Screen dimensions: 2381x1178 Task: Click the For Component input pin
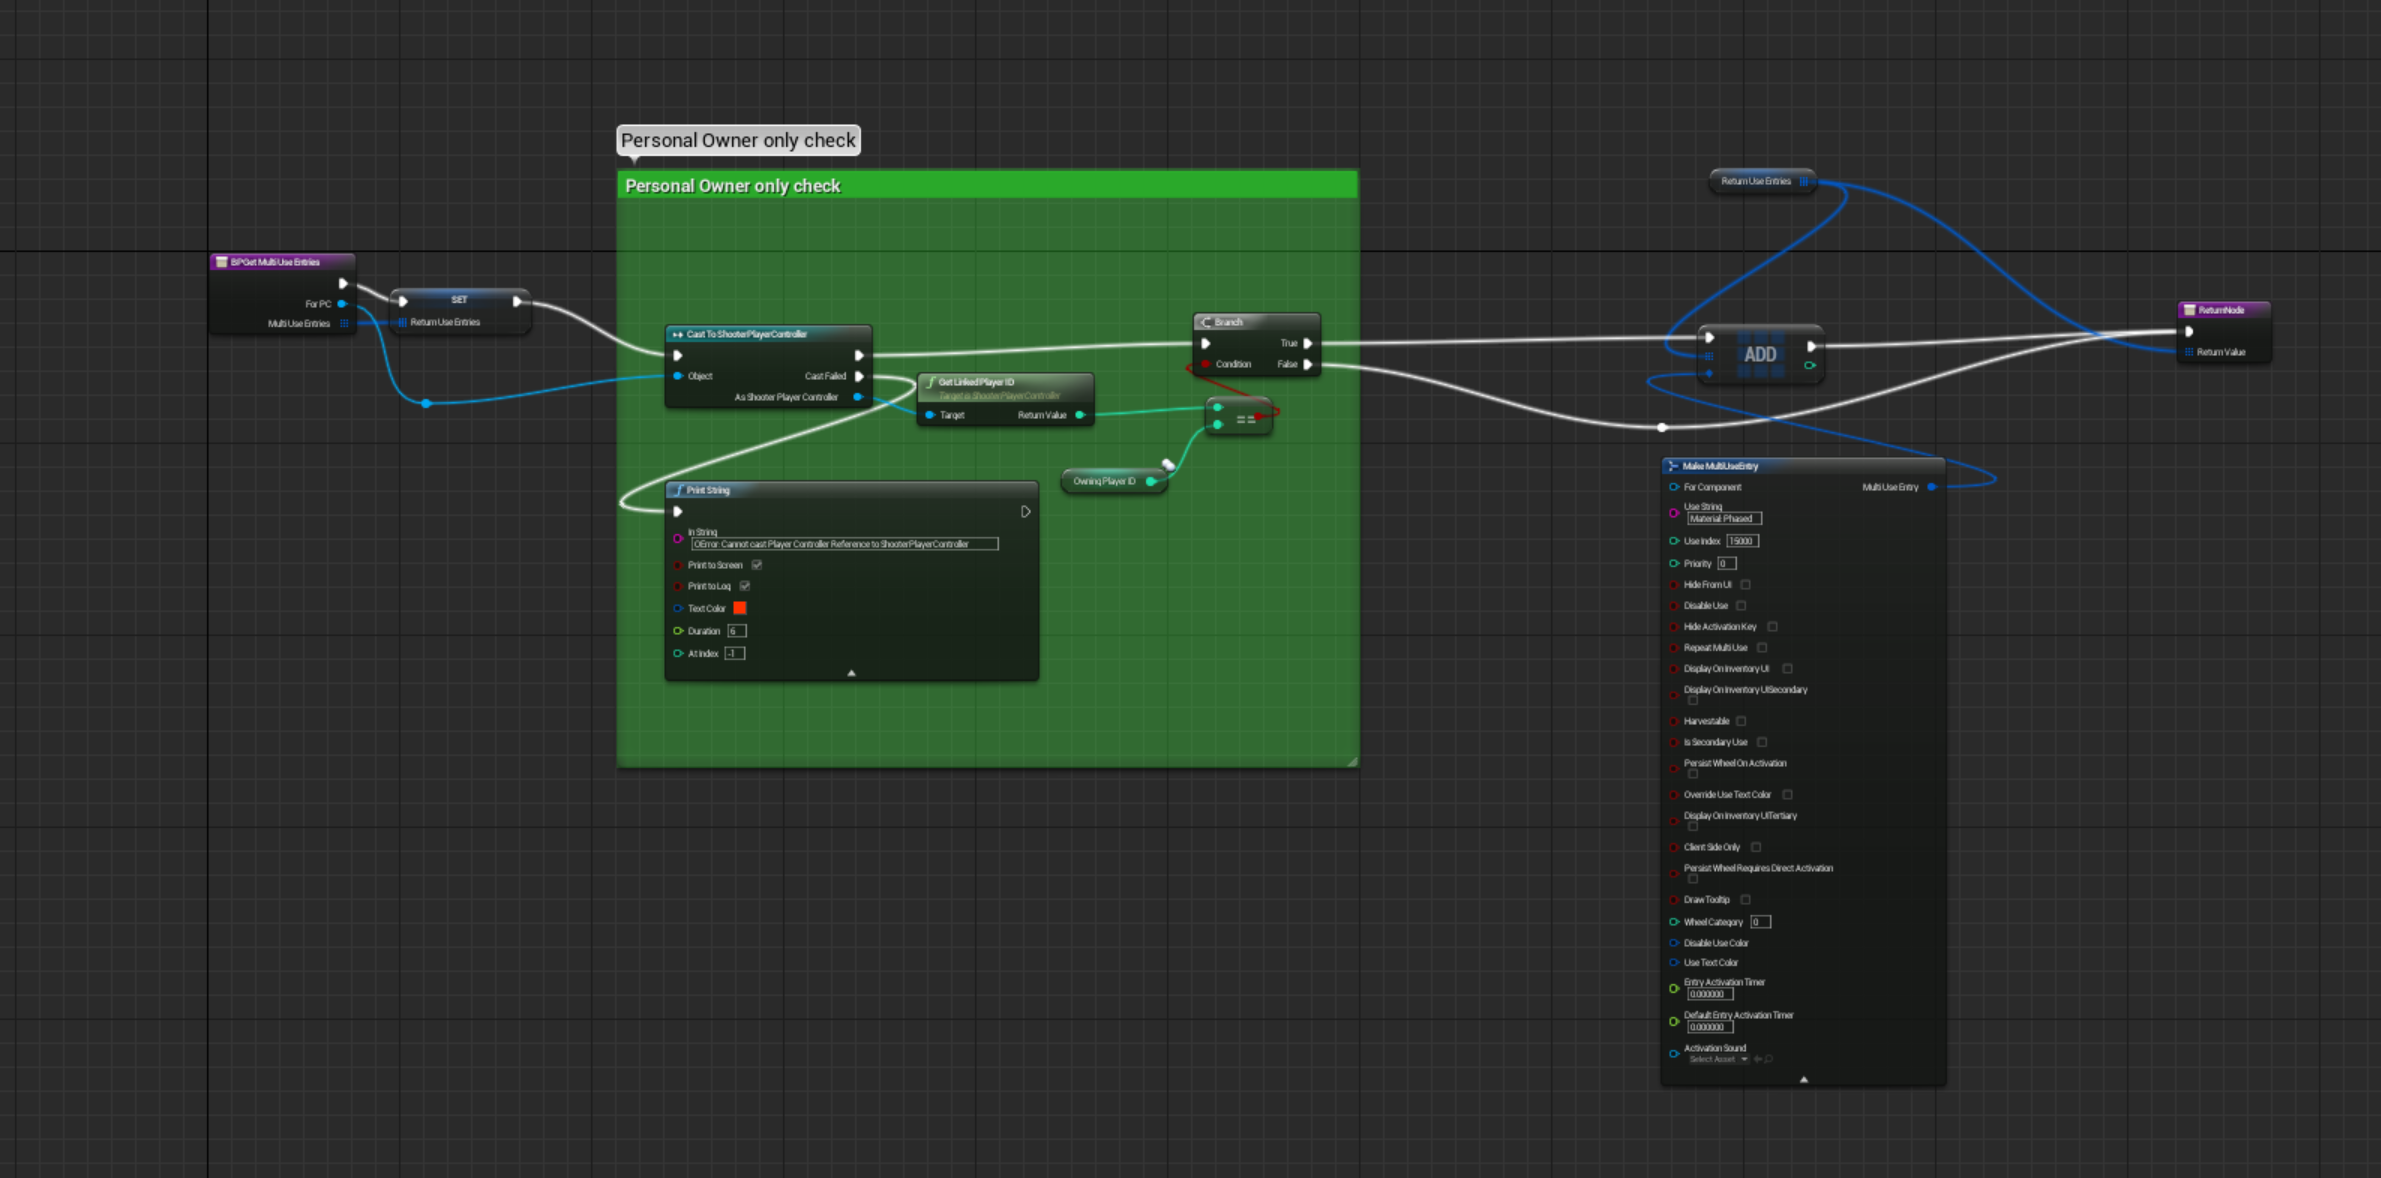[1674, 487]
